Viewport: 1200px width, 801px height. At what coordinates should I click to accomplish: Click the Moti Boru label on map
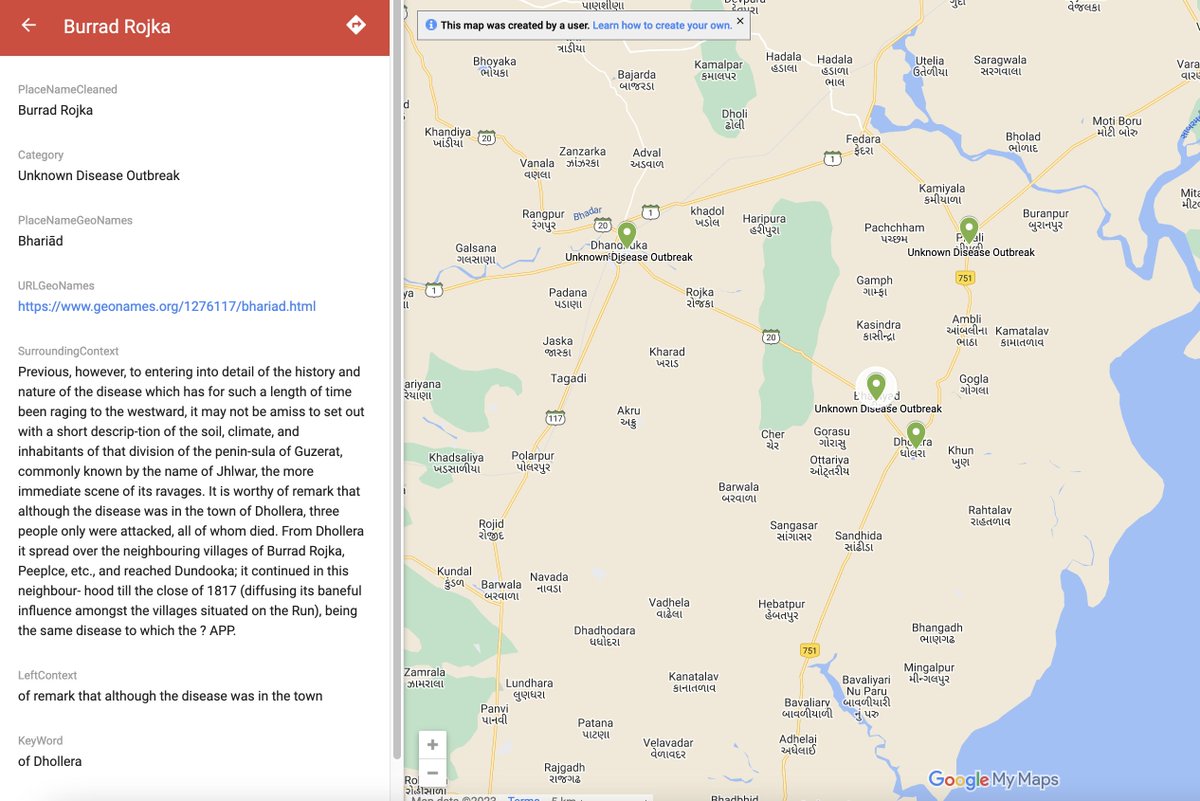point(1117,127)
